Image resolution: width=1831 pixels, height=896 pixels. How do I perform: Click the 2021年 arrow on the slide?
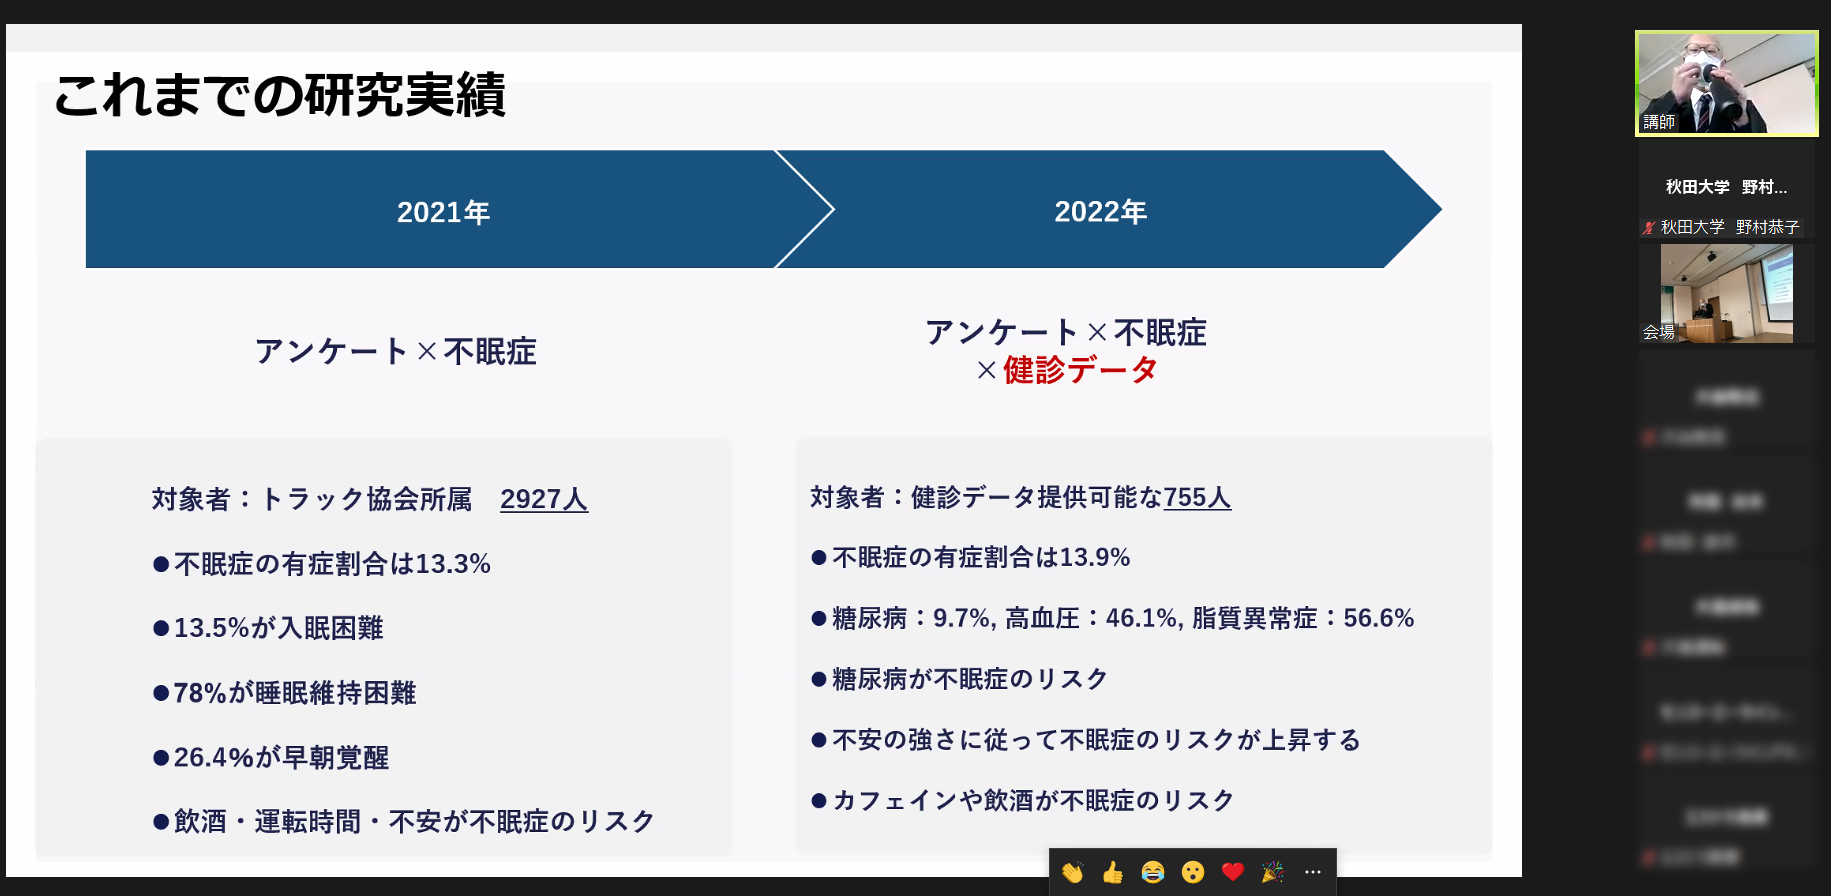point(443,211)
